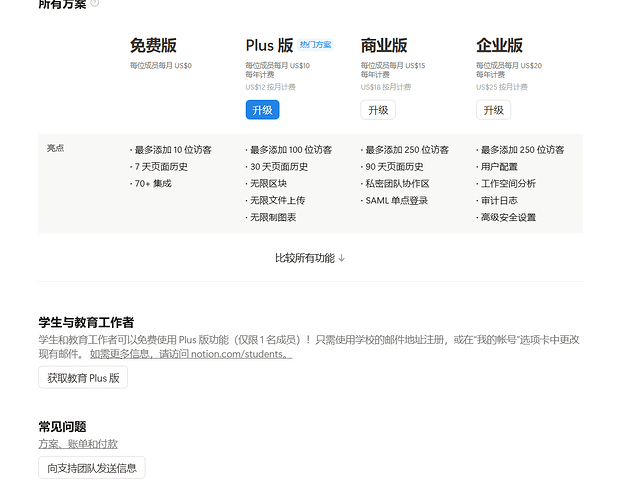Image resolution: width=621 pixels, height=499 pixels.
Task: Click US$12 按月计费 text
Action: [x=270, y=87]
